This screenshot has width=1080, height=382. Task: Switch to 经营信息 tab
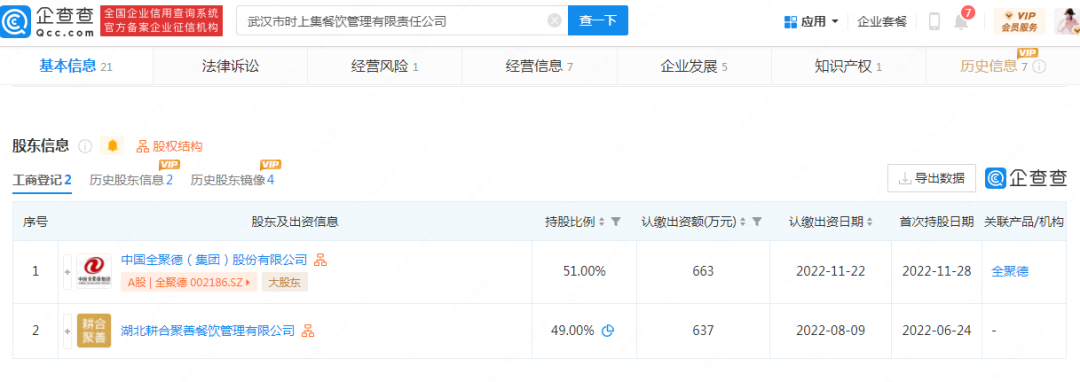(x=539, y=67)
